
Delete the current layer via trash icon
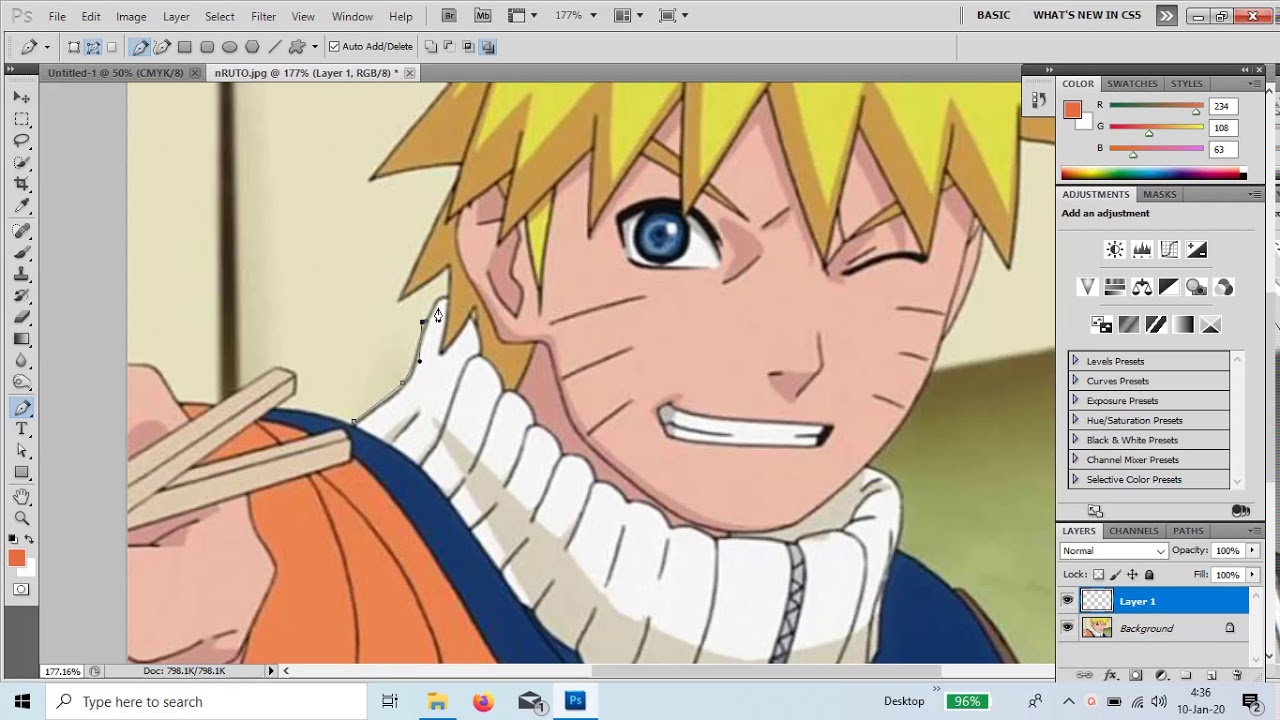1237,676
